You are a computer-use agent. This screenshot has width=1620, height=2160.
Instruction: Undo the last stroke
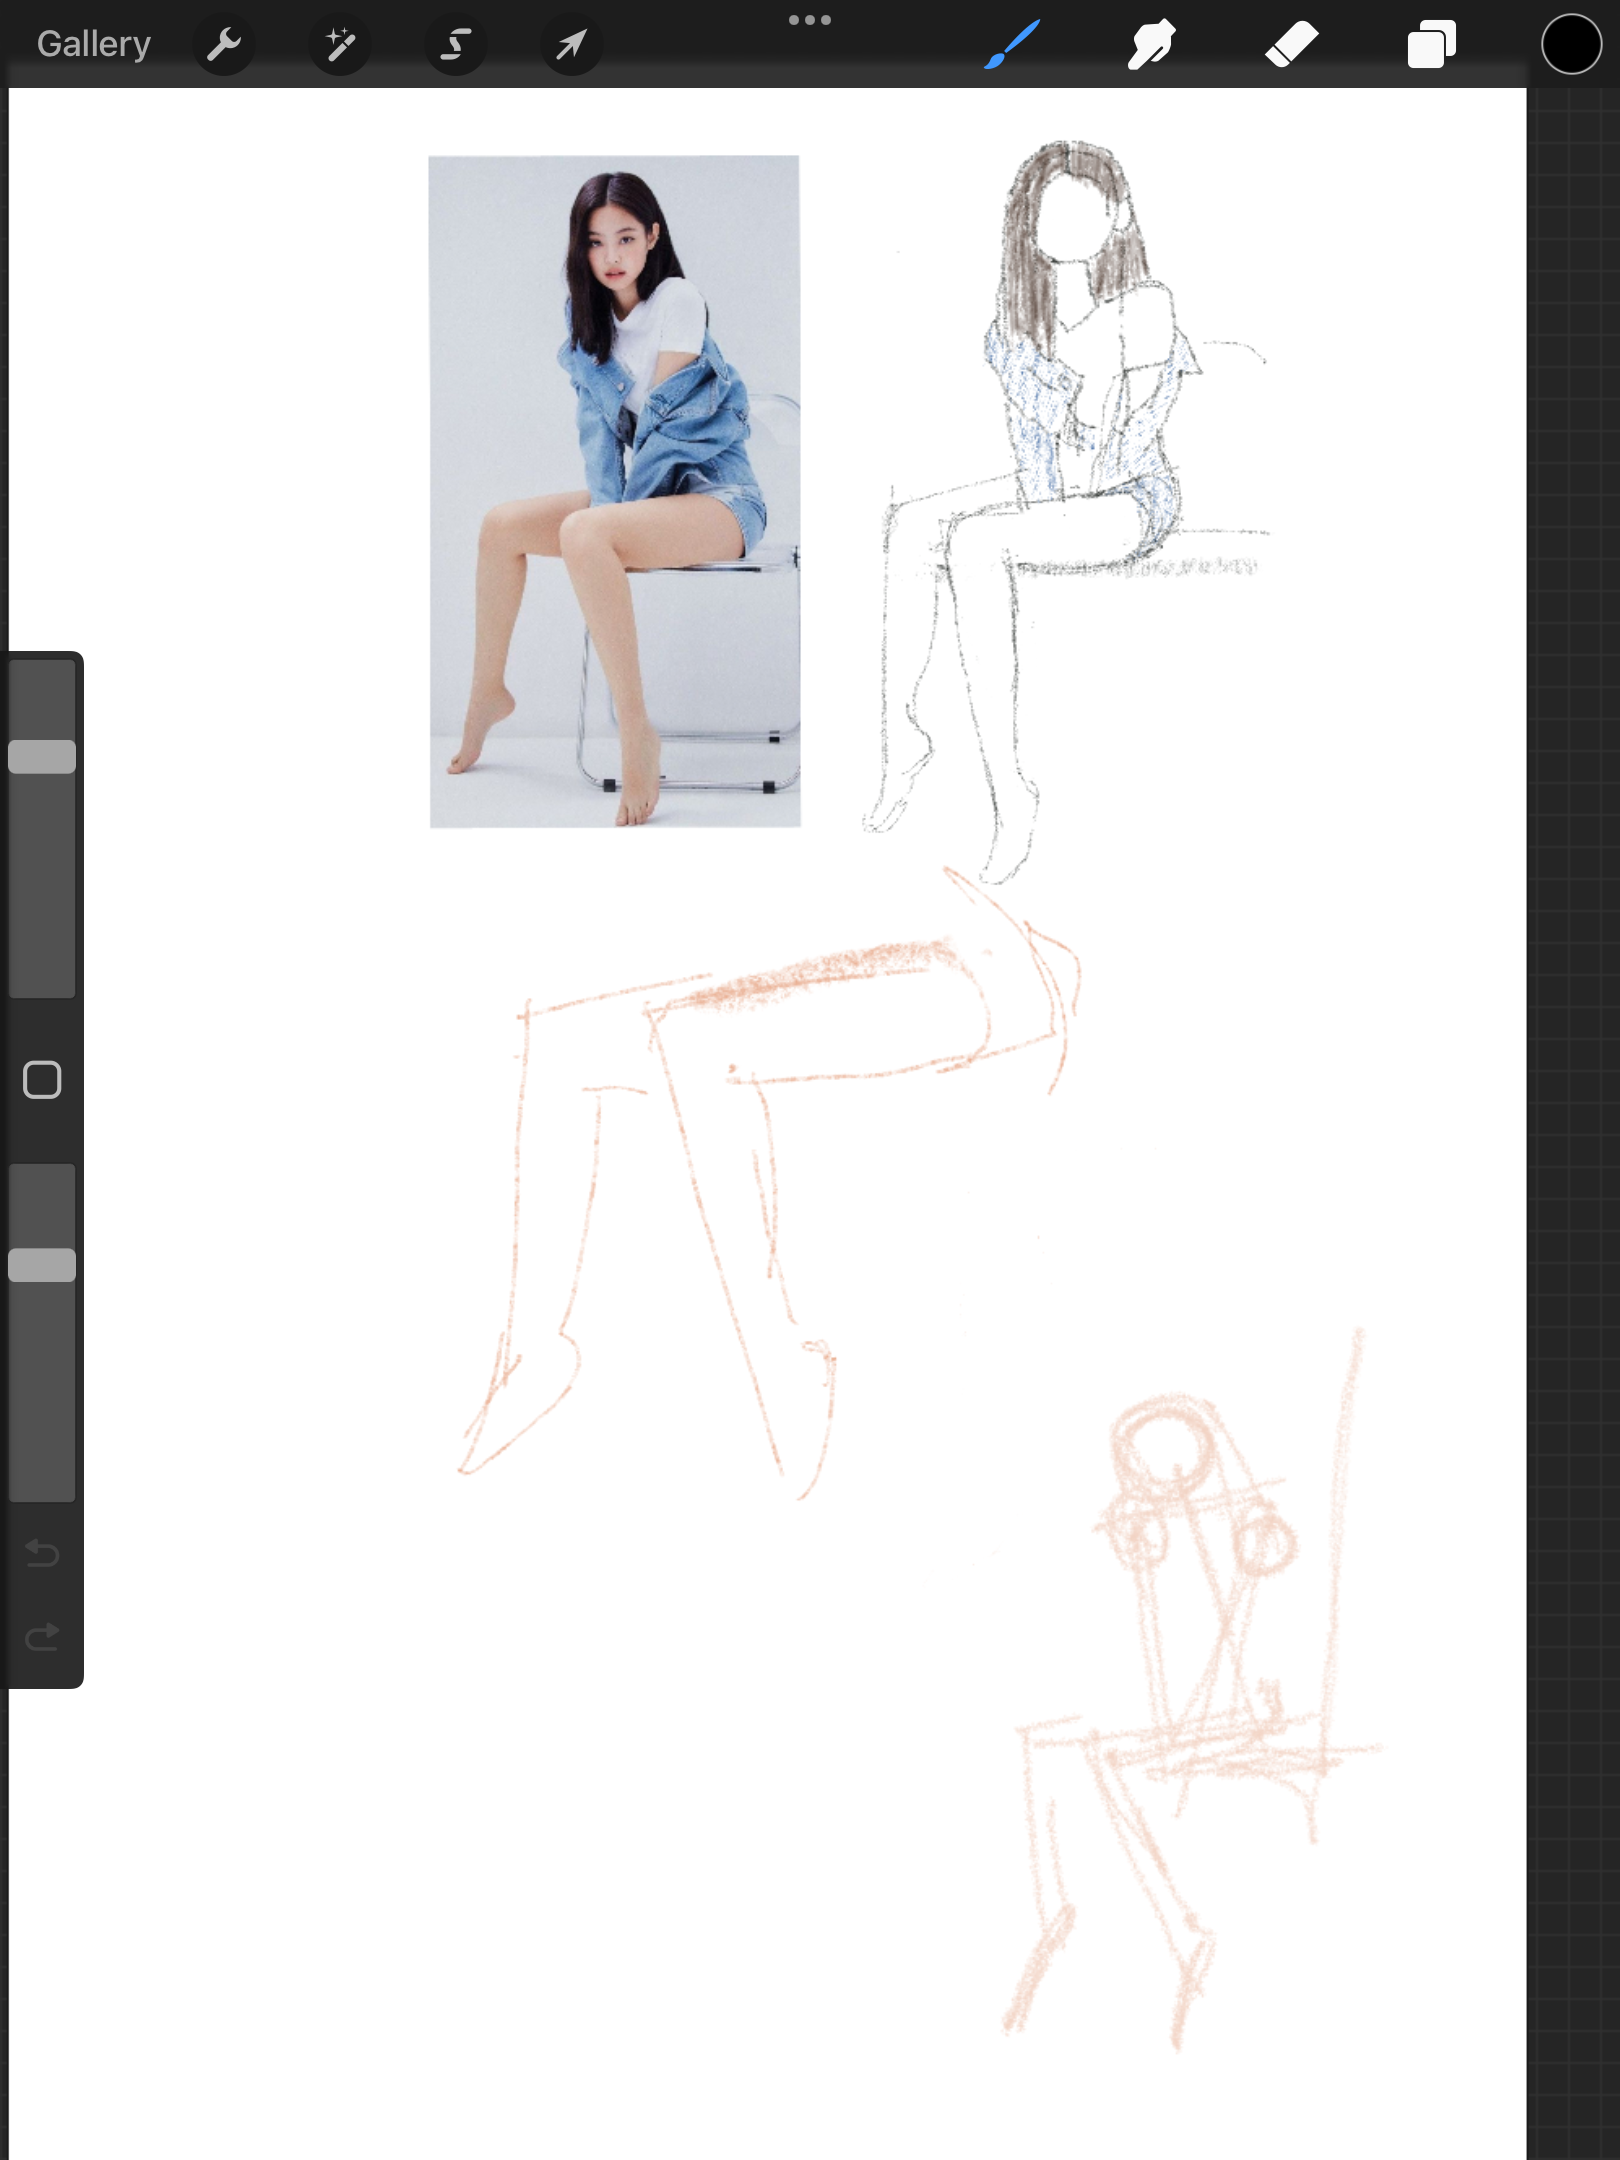(42, 1553)
